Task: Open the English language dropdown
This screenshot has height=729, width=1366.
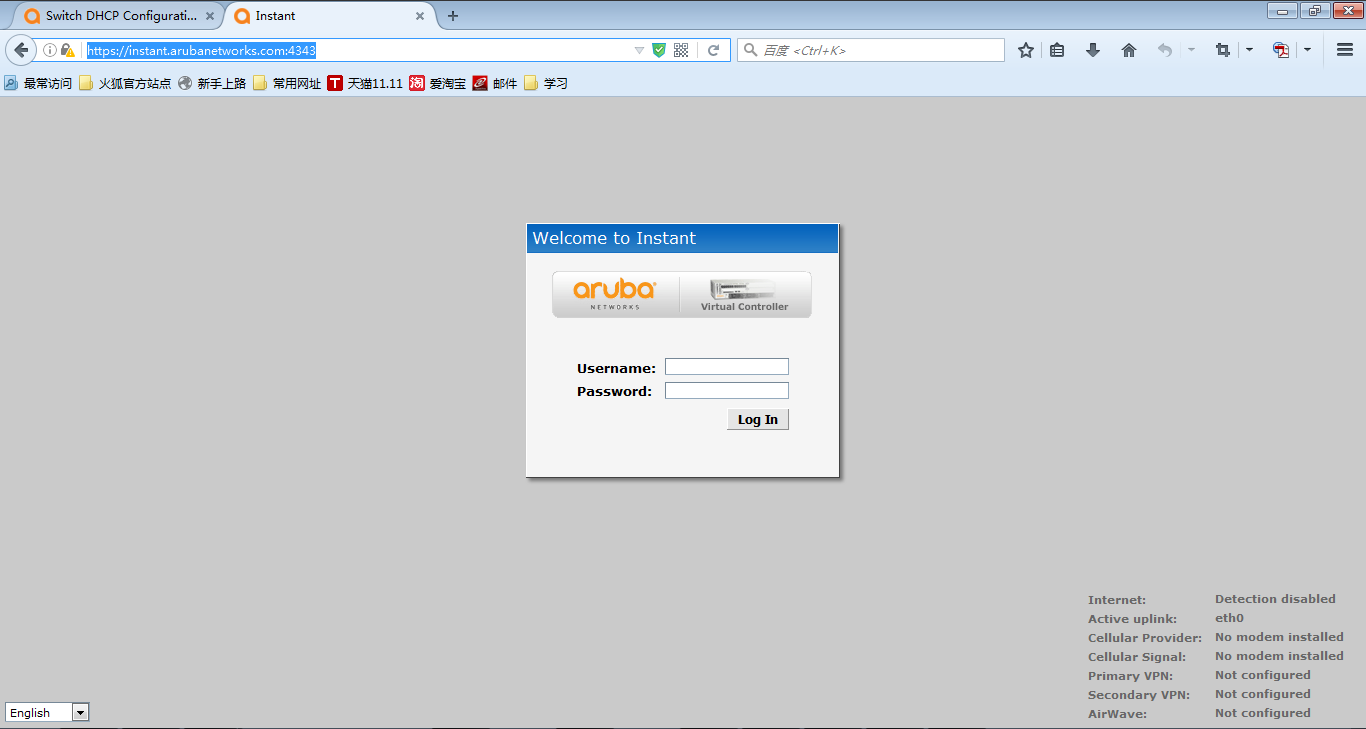Action: tap(47, 712)
